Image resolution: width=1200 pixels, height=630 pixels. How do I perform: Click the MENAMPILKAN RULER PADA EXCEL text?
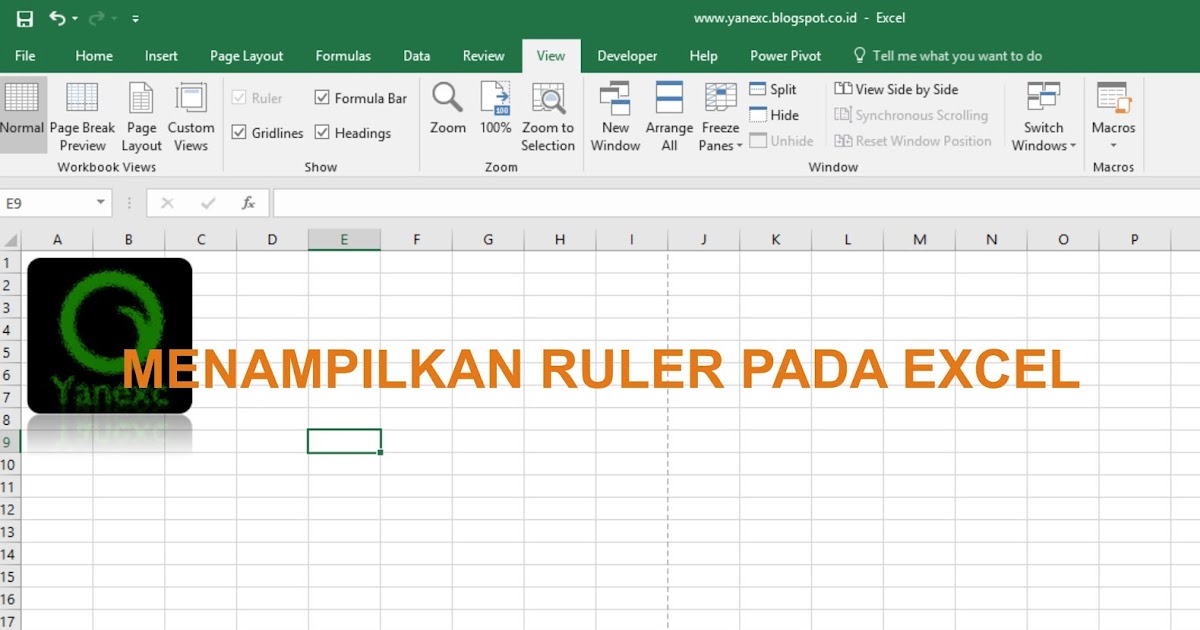601,370
